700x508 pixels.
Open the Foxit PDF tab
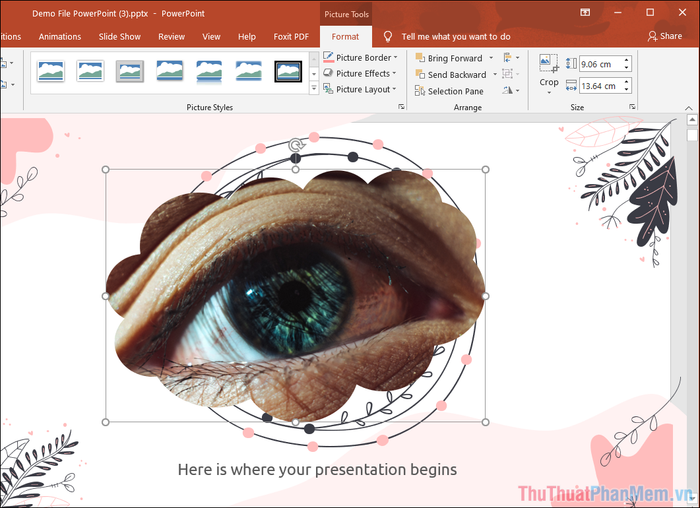coord(291,37)
